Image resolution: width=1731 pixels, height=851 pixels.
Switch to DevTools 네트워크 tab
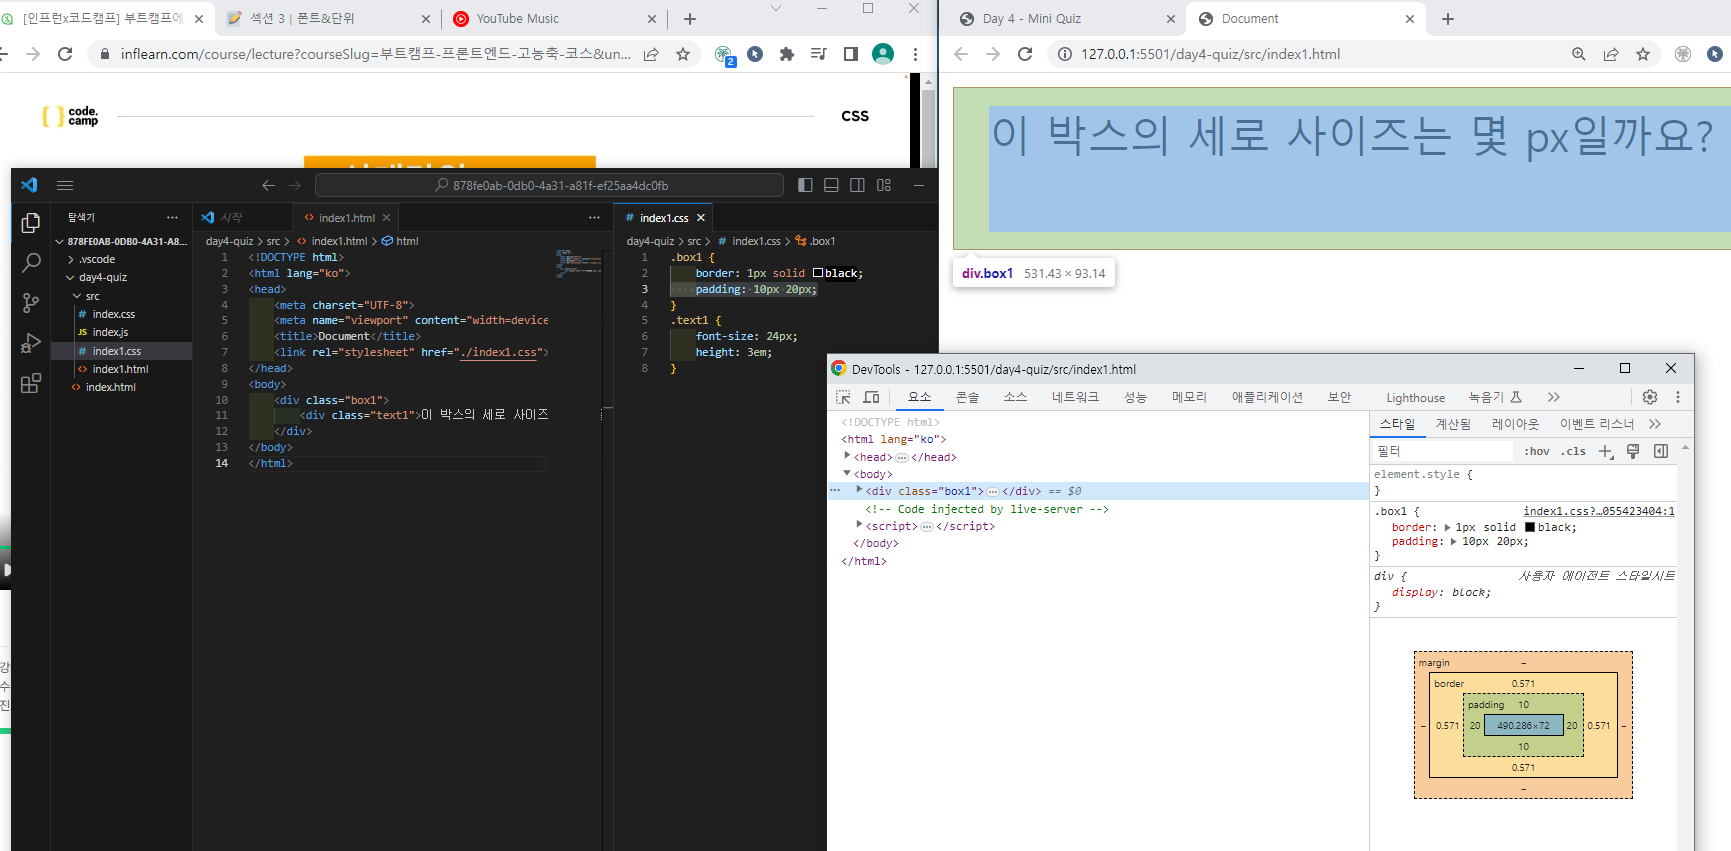pos(1075,397)
